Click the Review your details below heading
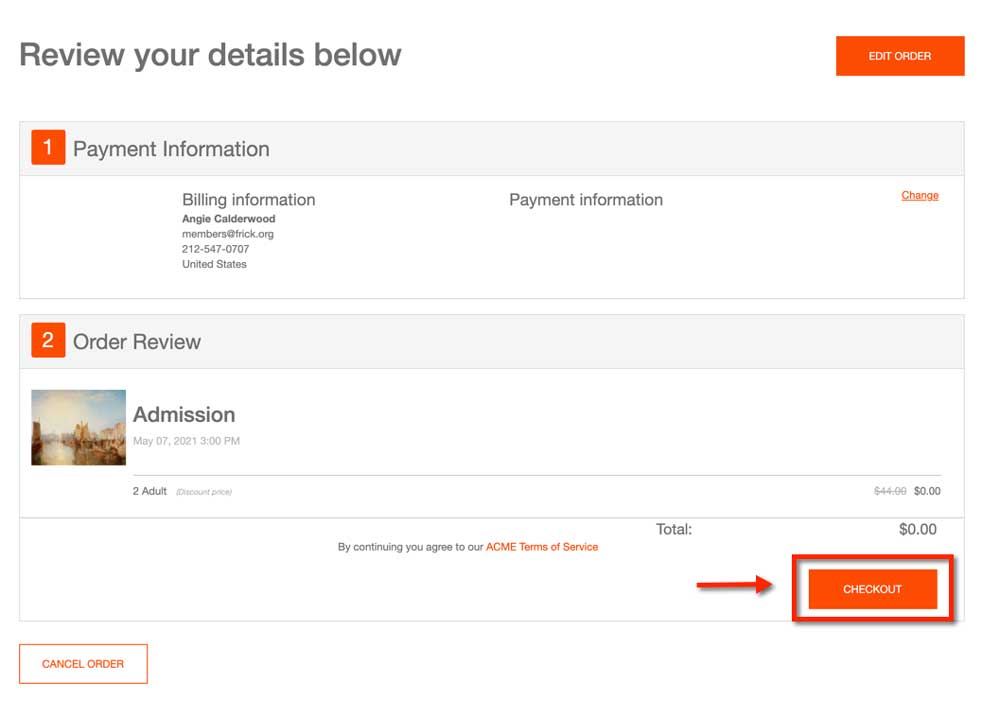This screenshot has height=701, width=1000. 210,55
